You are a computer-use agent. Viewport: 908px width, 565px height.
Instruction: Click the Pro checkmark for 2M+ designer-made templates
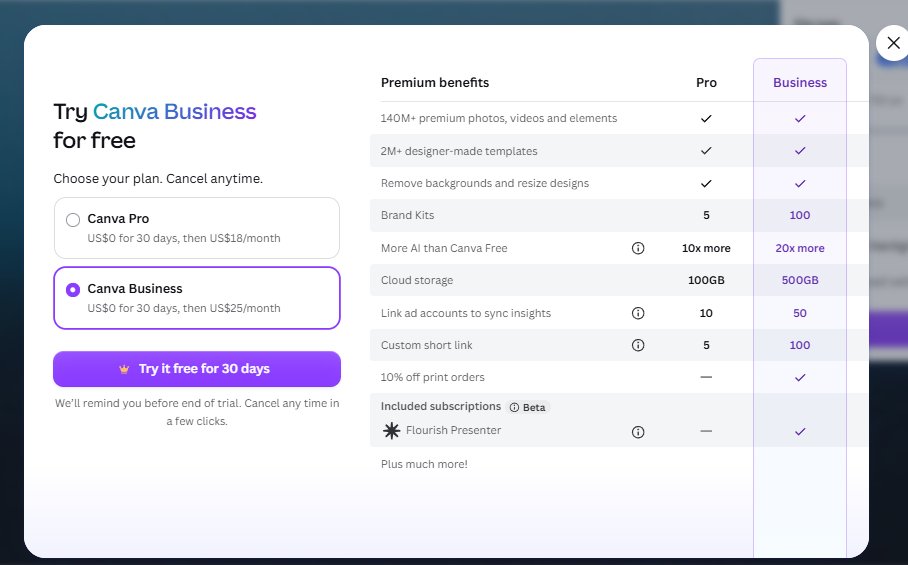click(x=706, y=151)
